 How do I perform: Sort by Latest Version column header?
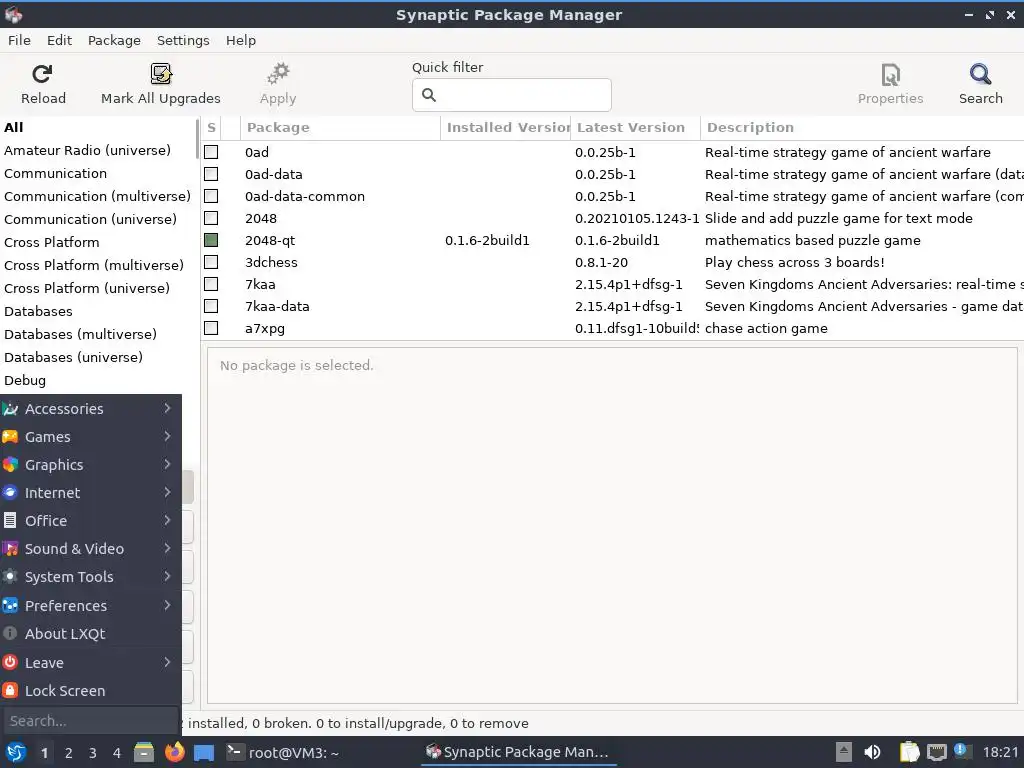[635, 127]
